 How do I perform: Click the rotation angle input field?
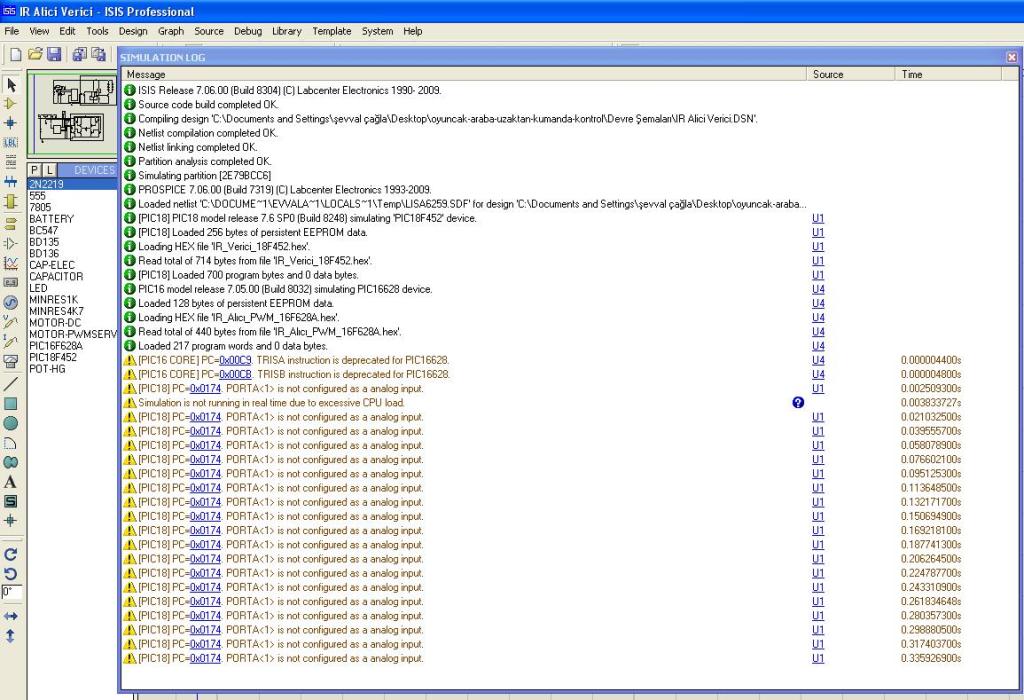tap(12, 593)
